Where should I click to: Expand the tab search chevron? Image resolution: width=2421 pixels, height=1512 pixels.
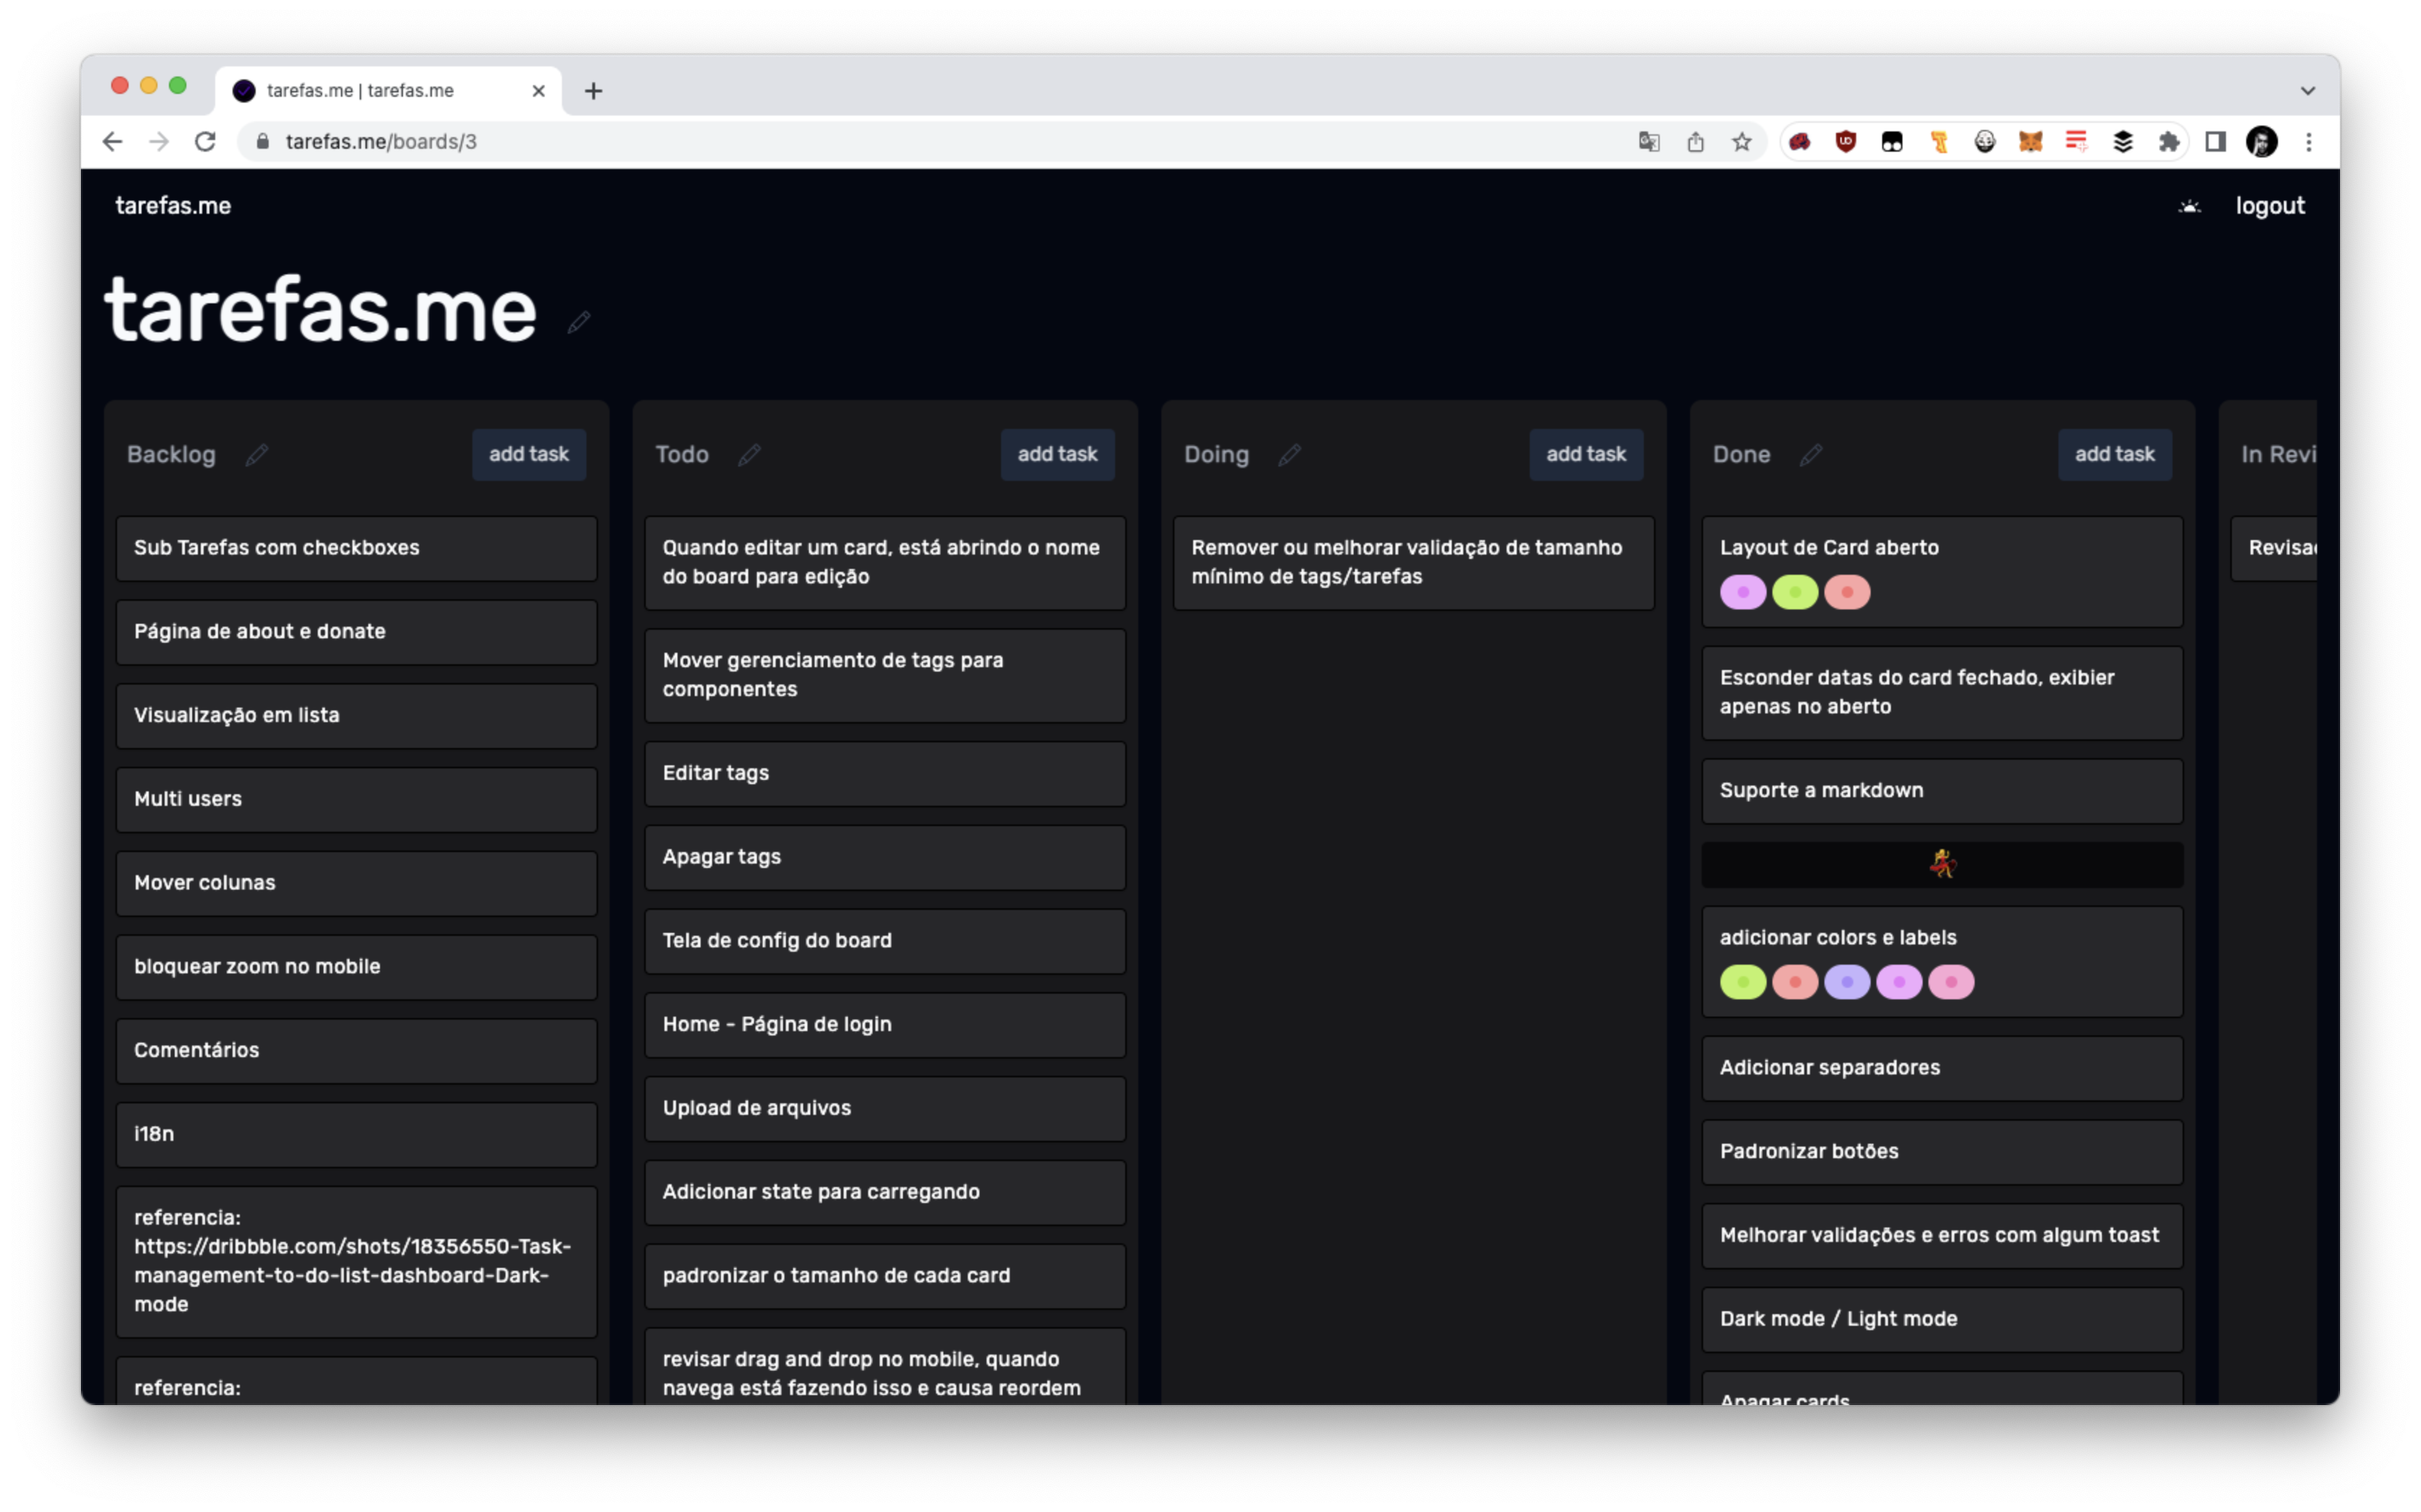2307,91
